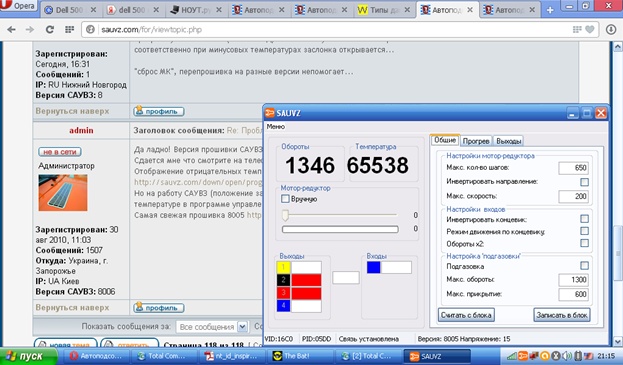Image resolution: width=623 pixels, height=365 pixels.
Task: Add a new browser tab with plus
Action: coord(550,10)
